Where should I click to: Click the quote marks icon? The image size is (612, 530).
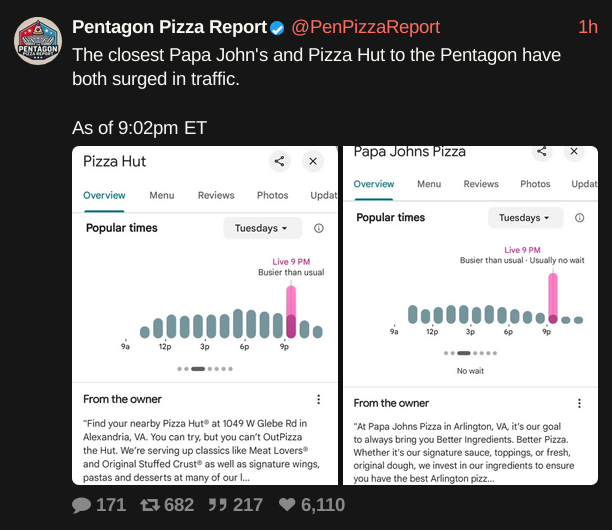(217, 505)
